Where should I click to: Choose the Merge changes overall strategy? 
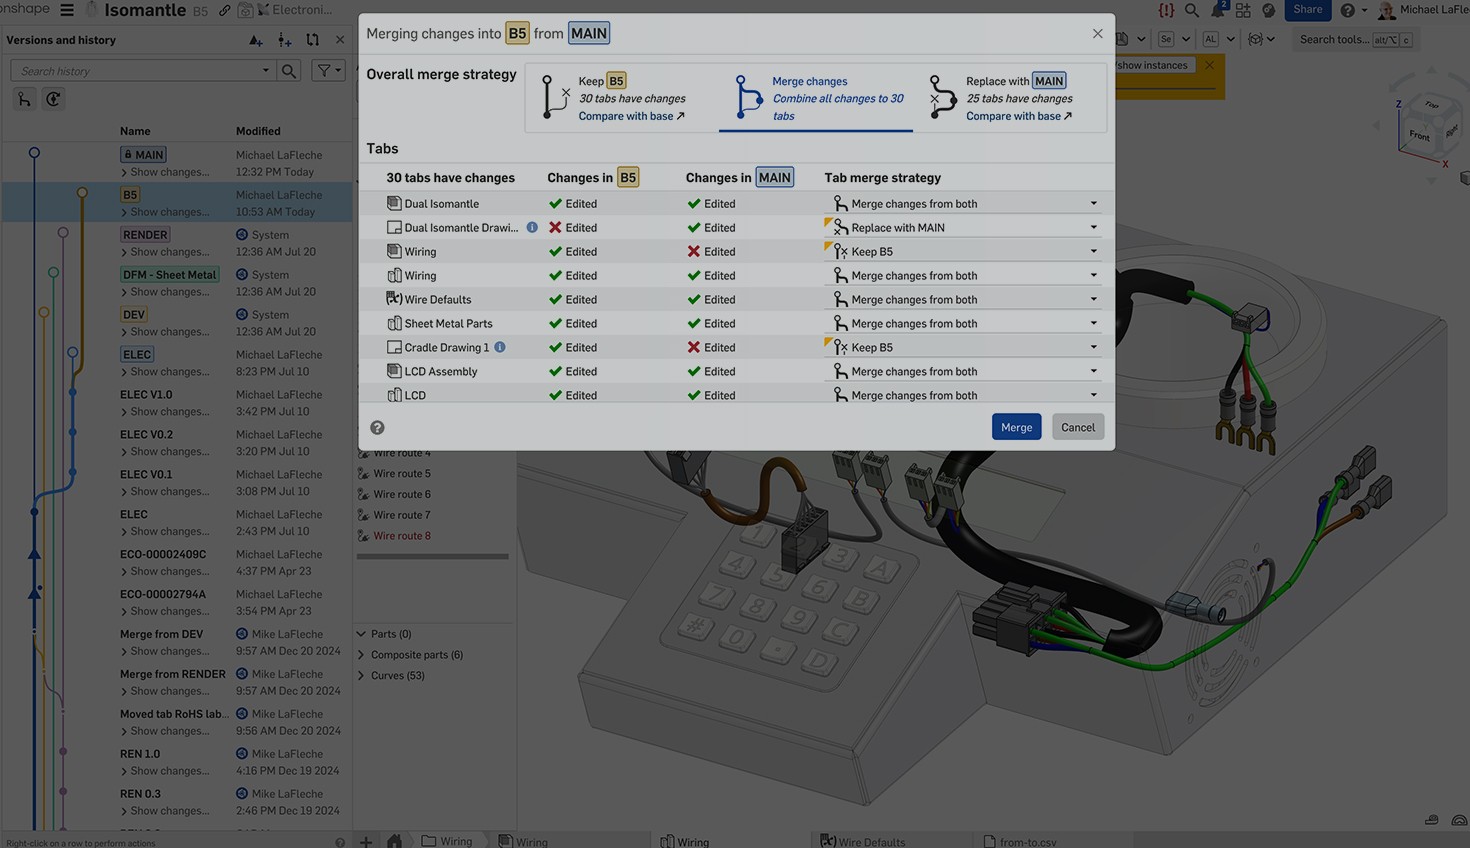816,98
